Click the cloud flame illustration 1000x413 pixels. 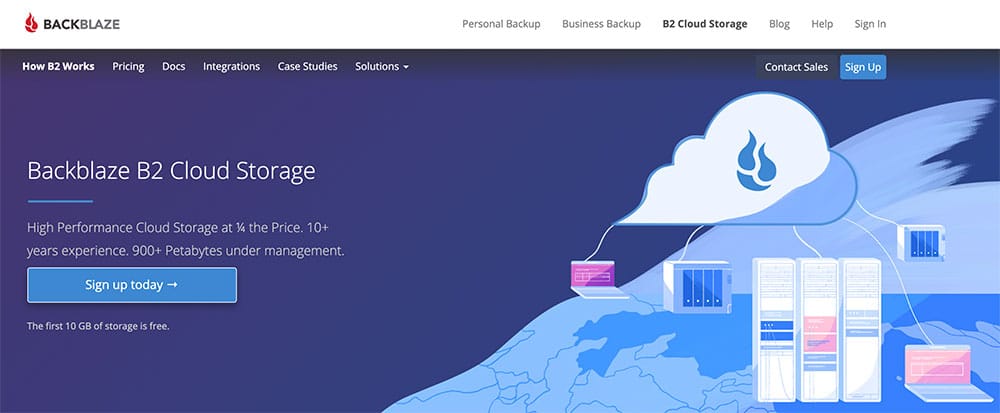(x=756, y=161)
